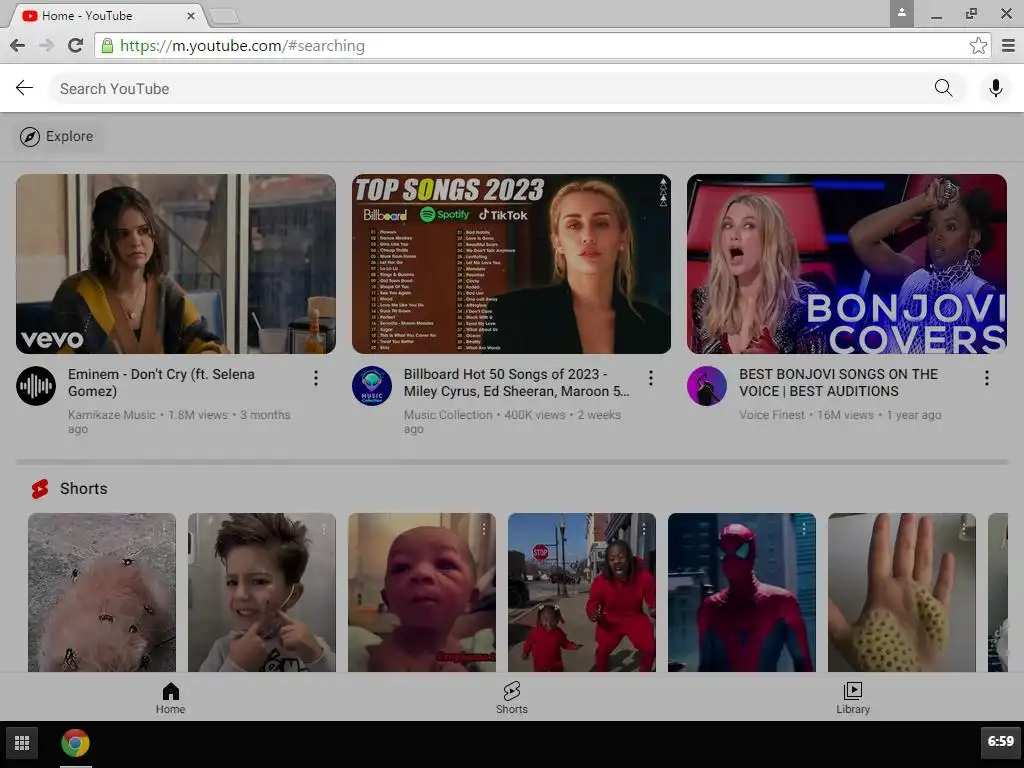
Task: Open the Explore compass chip
Action: click(x=57, y=136)
